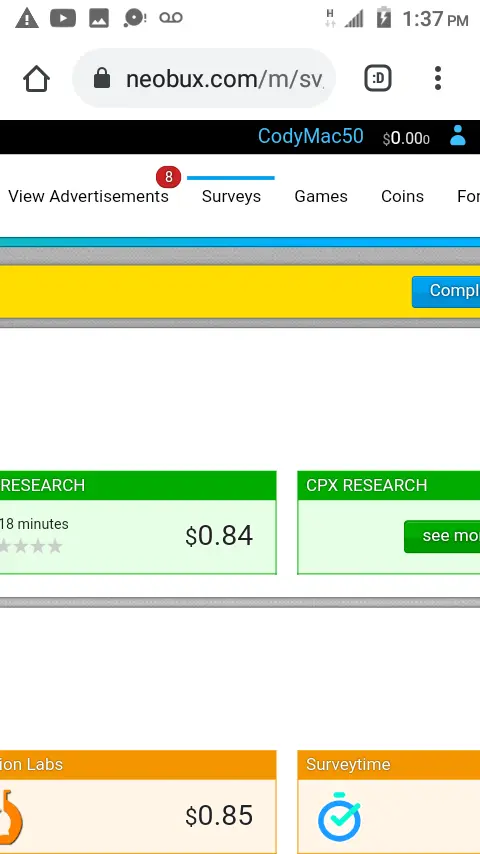Tap the 18 minutes duration text

tap(34, 524)
